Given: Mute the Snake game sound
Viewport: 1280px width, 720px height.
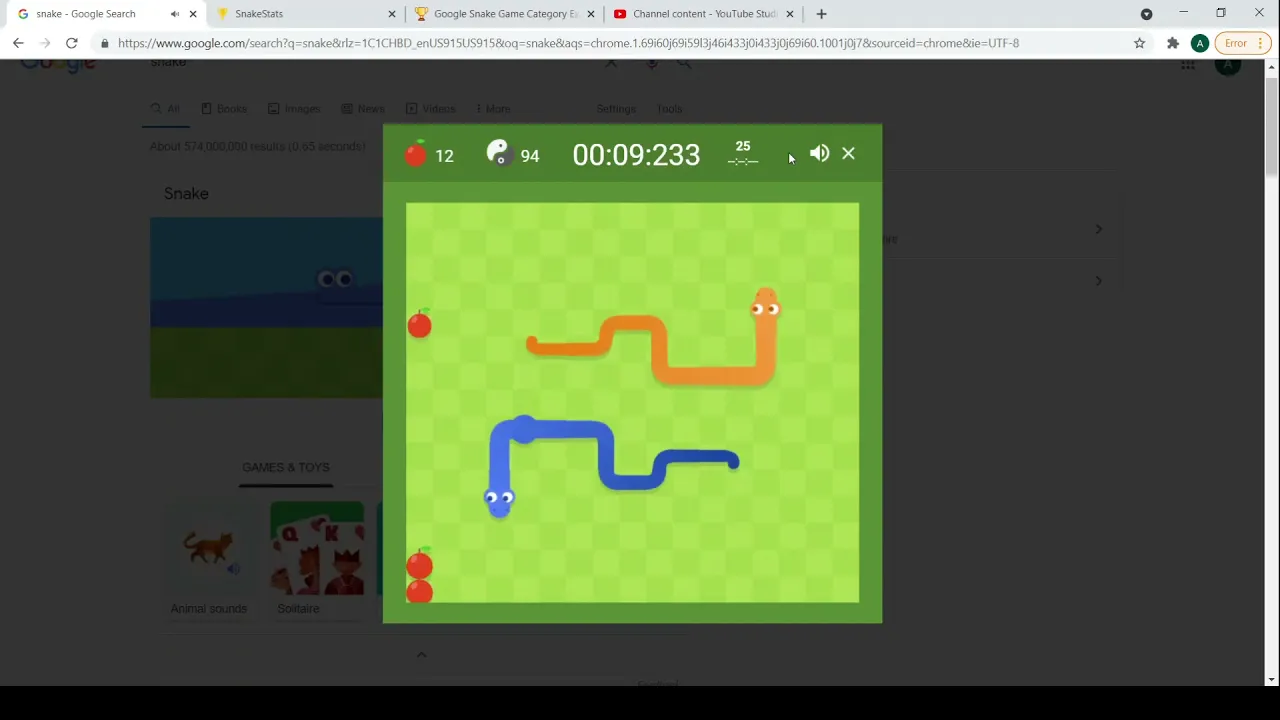Looking at the screenshot, I should point(819,153).
